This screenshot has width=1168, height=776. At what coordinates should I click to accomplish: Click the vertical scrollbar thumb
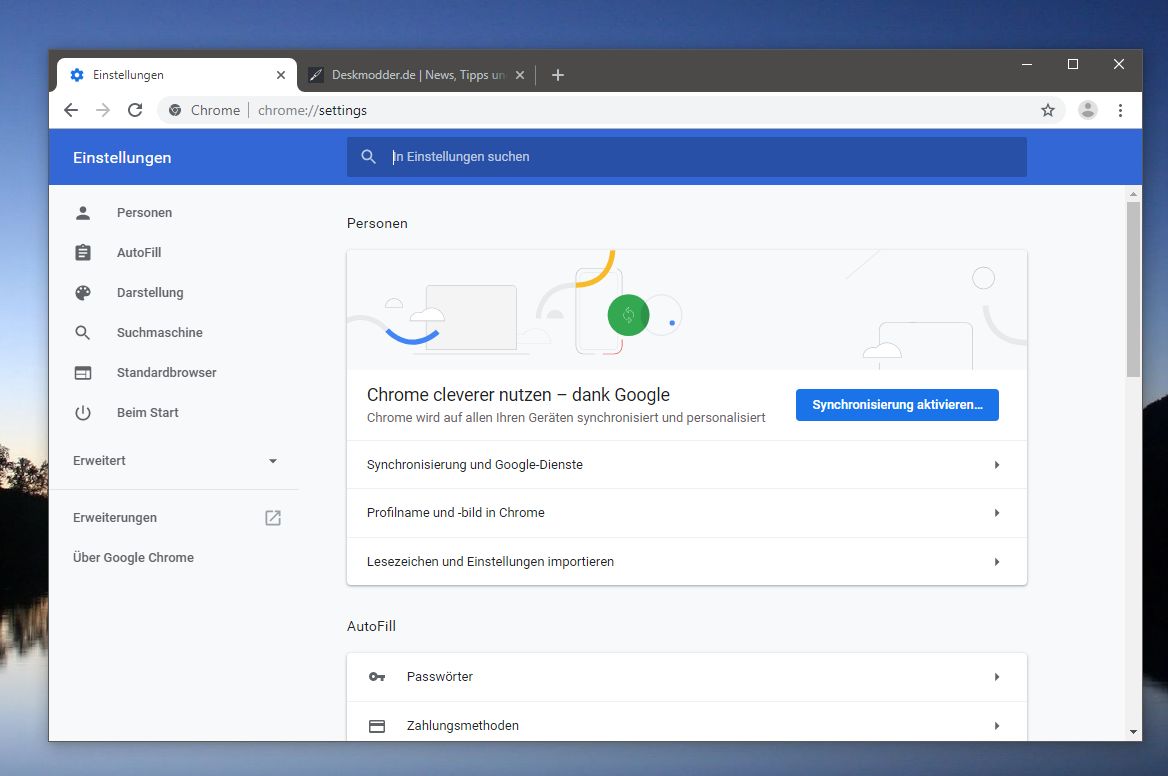tap(1134, 289)
